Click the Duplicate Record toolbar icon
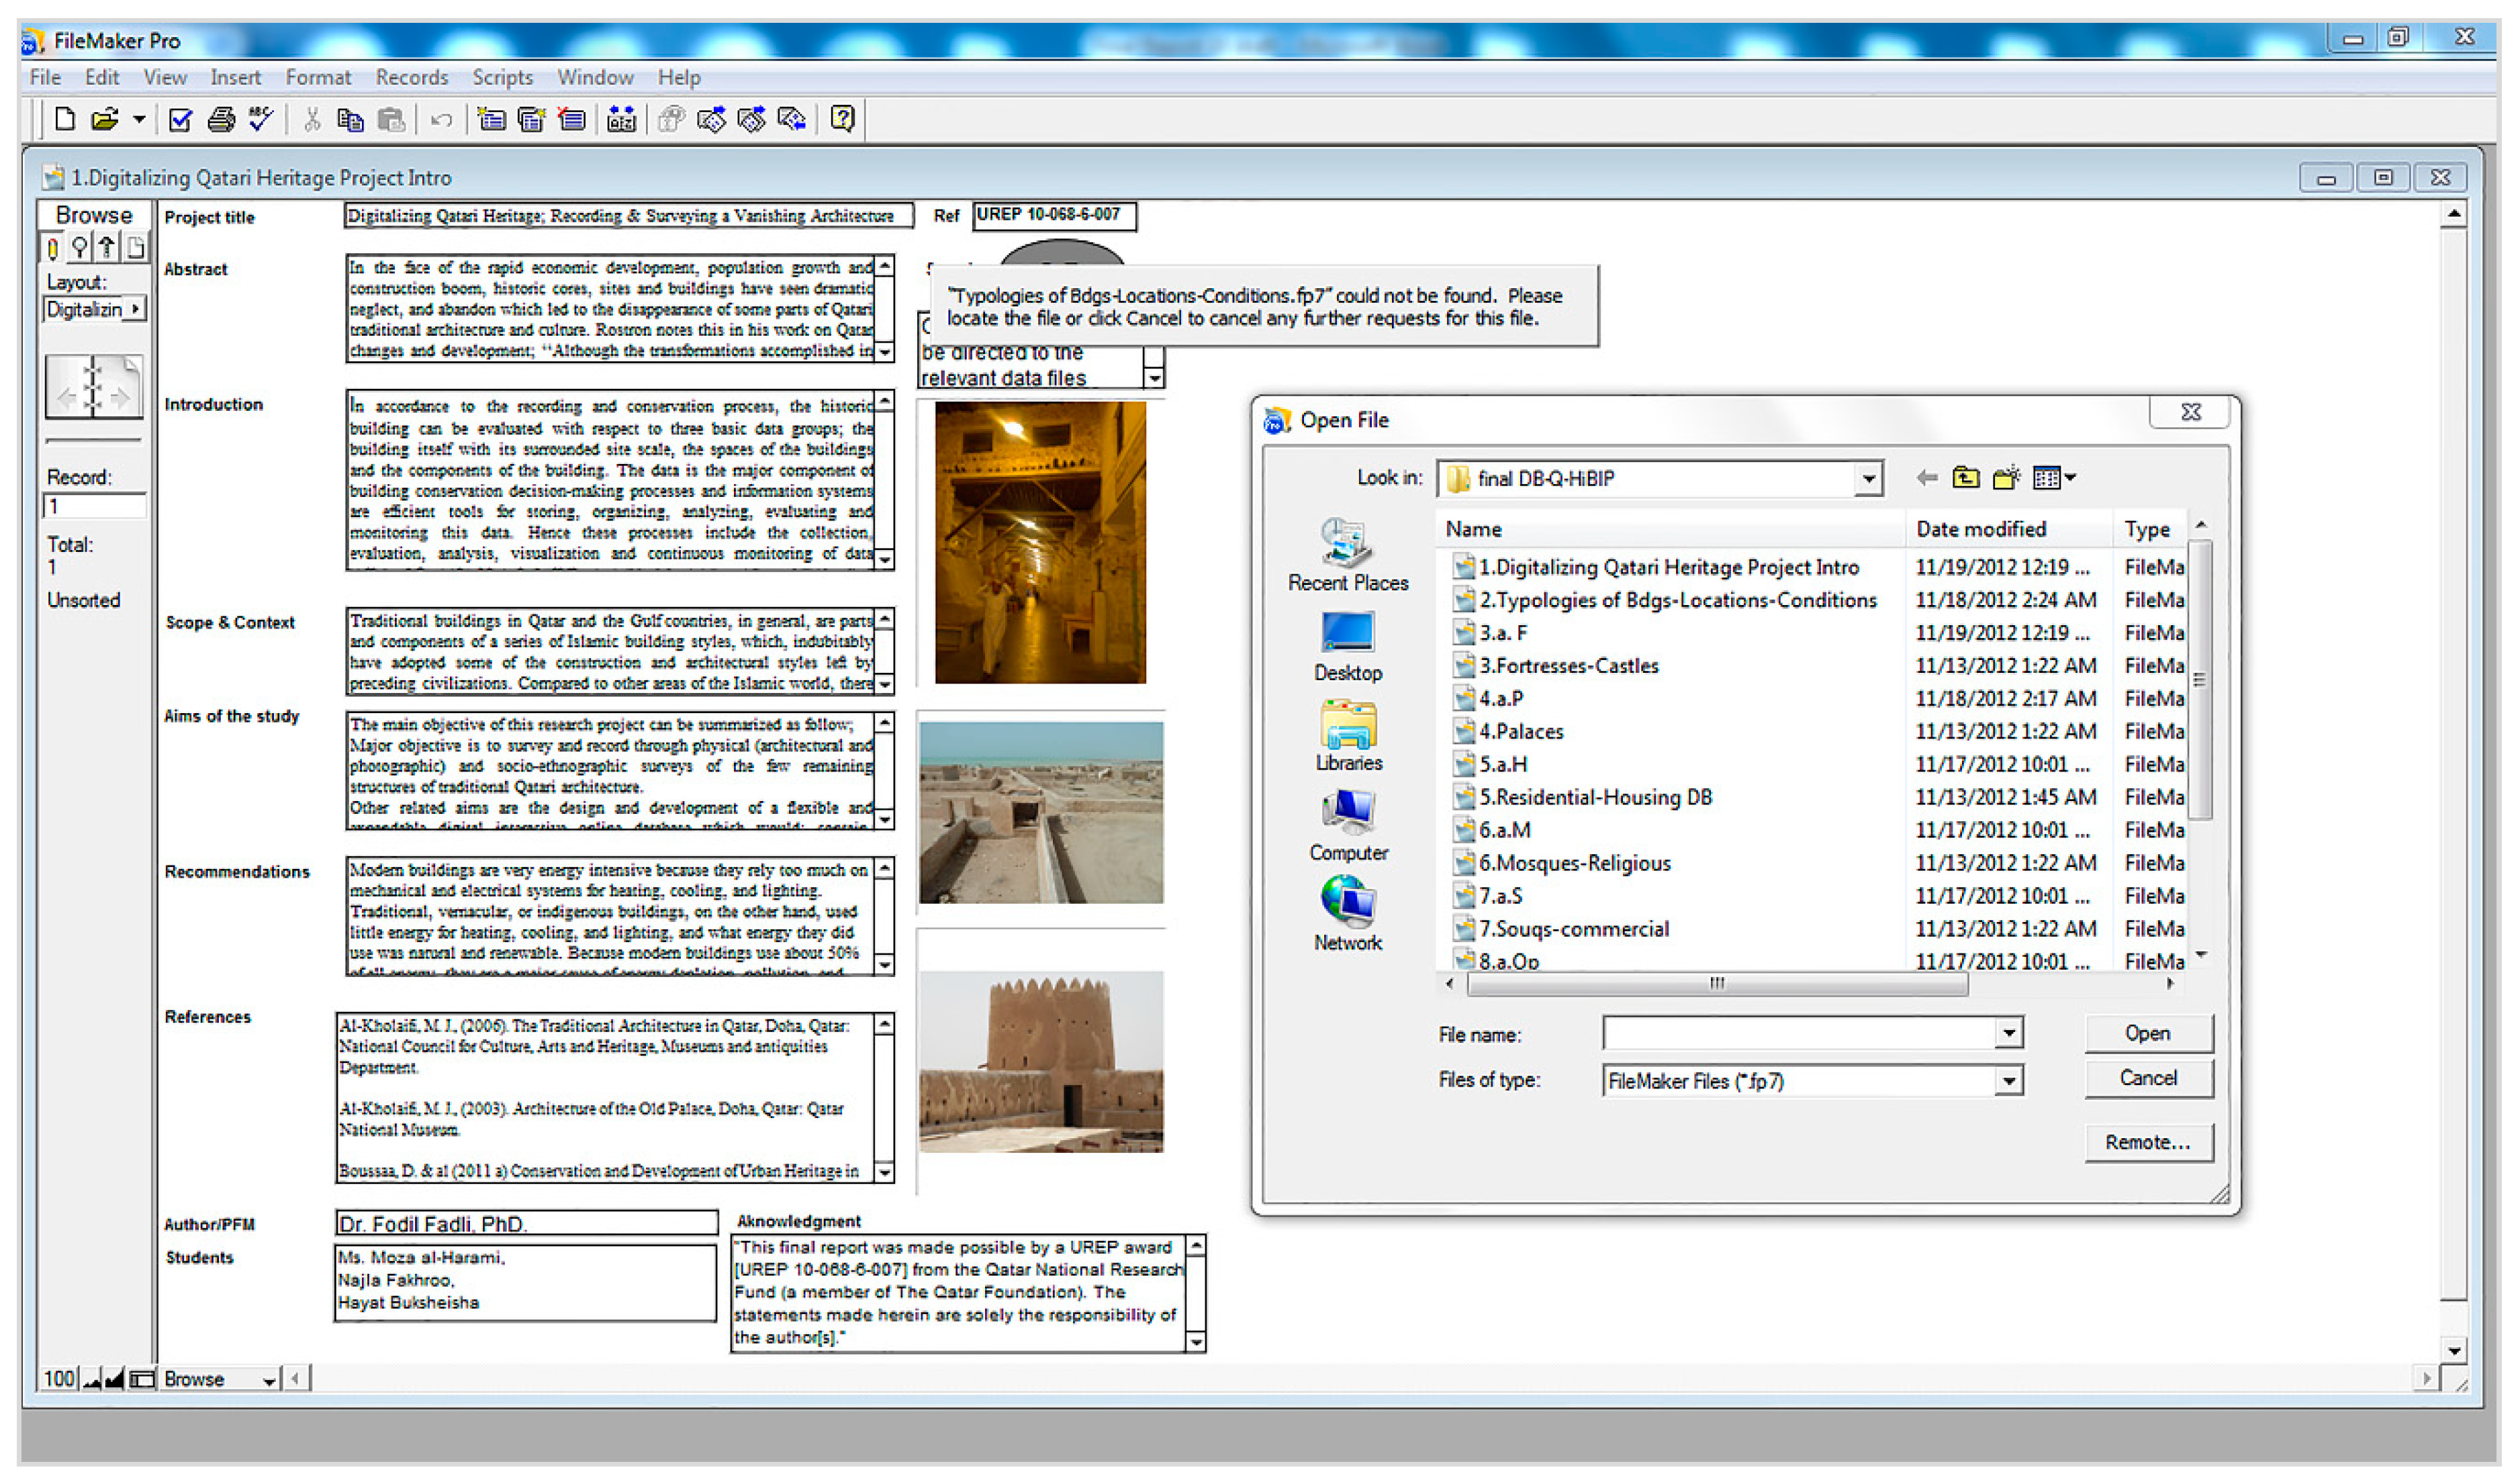 (x=531, y=120)
